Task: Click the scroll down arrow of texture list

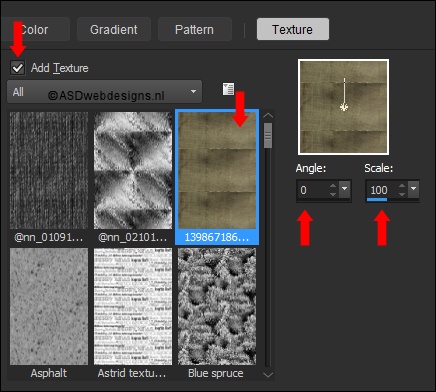Action: coord(268,375)
